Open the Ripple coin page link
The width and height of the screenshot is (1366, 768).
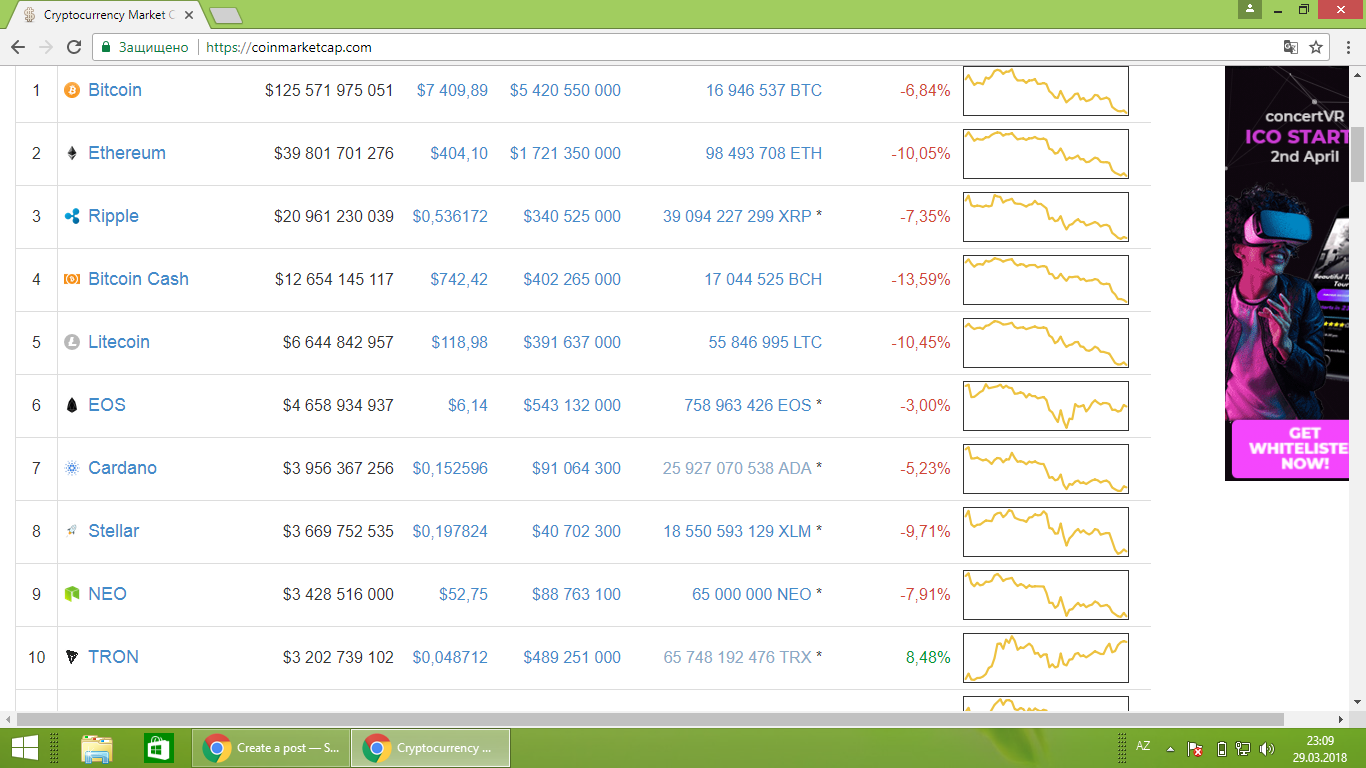[x=113, y=216]
